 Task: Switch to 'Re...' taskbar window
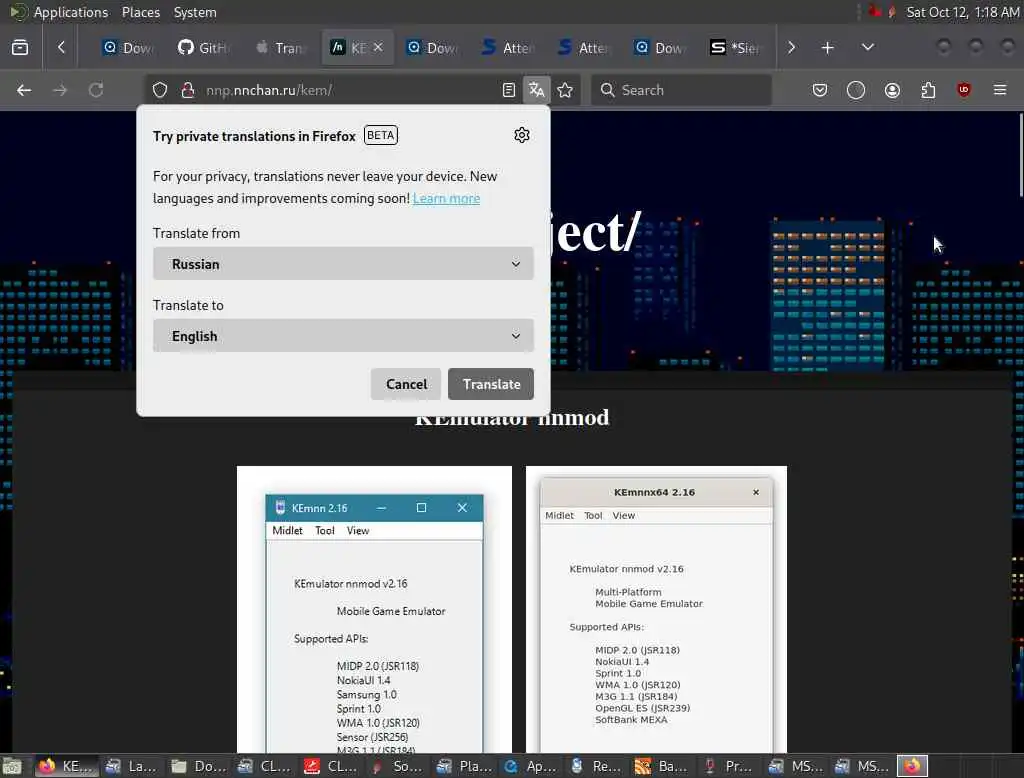click(596, 766)
